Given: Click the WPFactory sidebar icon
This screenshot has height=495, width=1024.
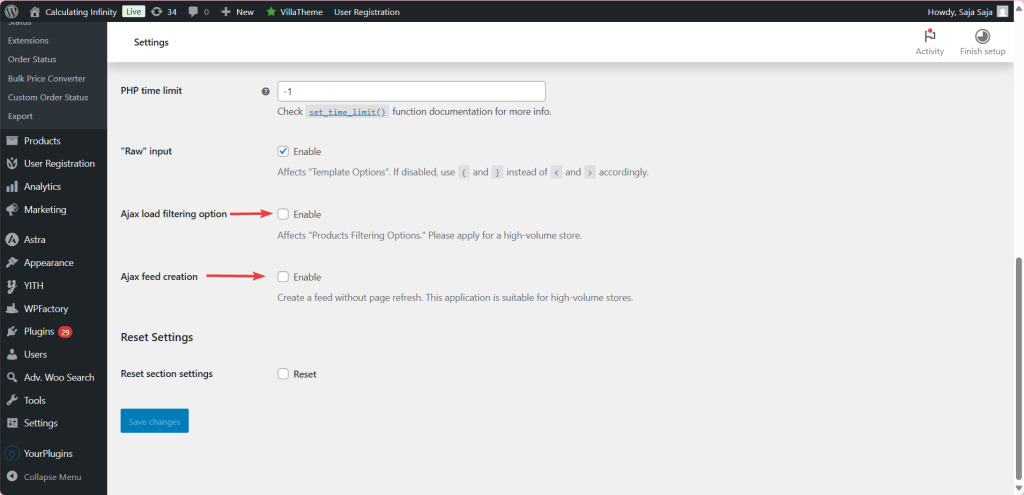Looking at the screenshot, I should [x=12, y=308].
